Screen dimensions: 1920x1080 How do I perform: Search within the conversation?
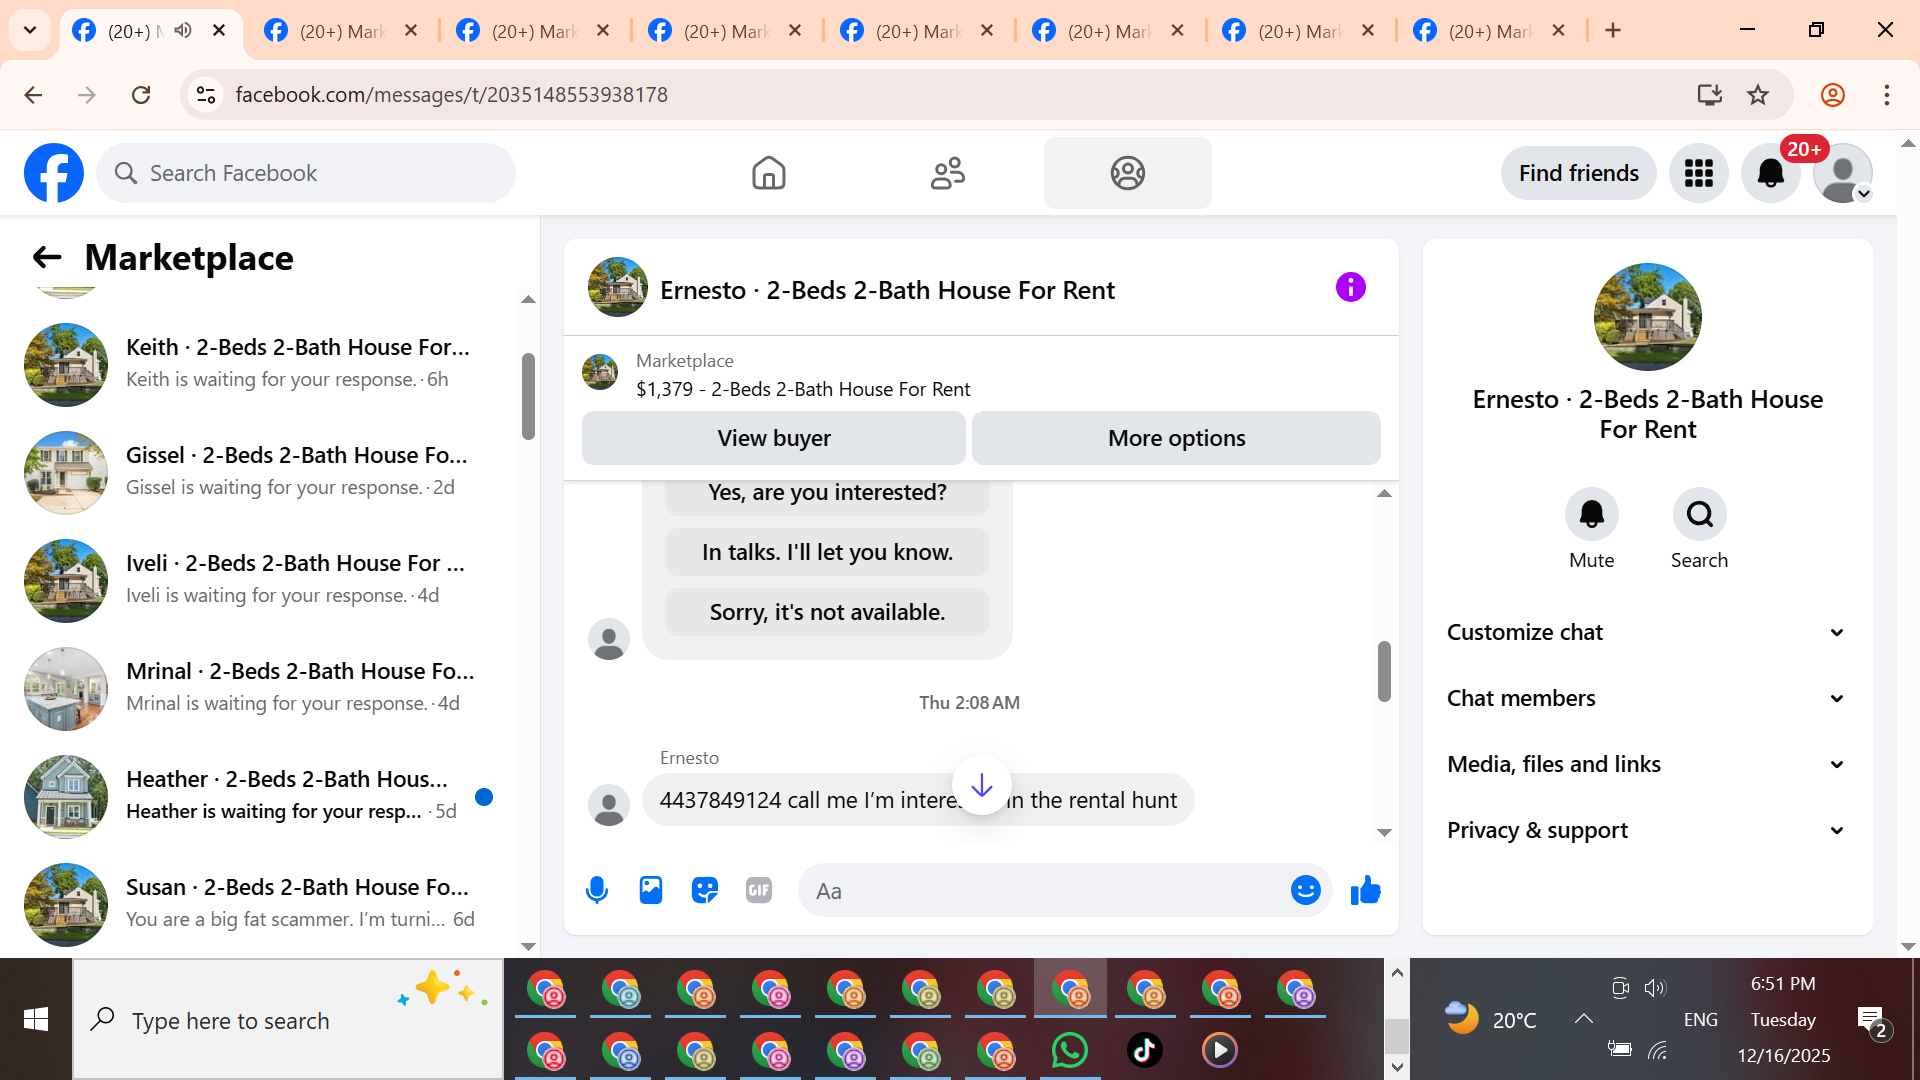click(1700, 514)
